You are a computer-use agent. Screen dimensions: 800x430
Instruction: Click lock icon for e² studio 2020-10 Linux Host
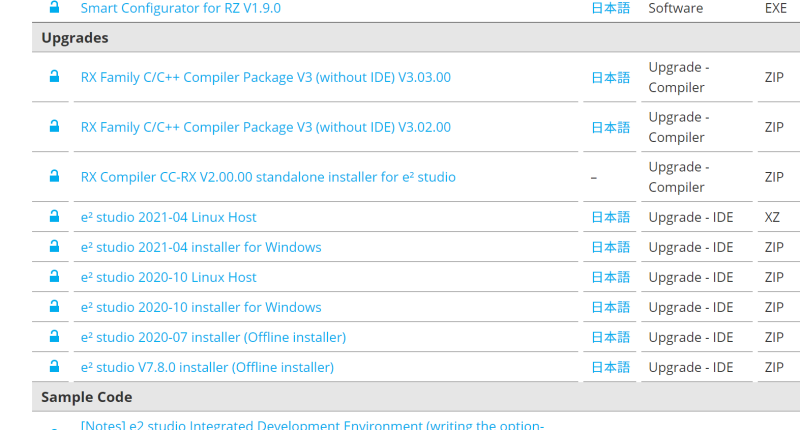coord(54,277)
